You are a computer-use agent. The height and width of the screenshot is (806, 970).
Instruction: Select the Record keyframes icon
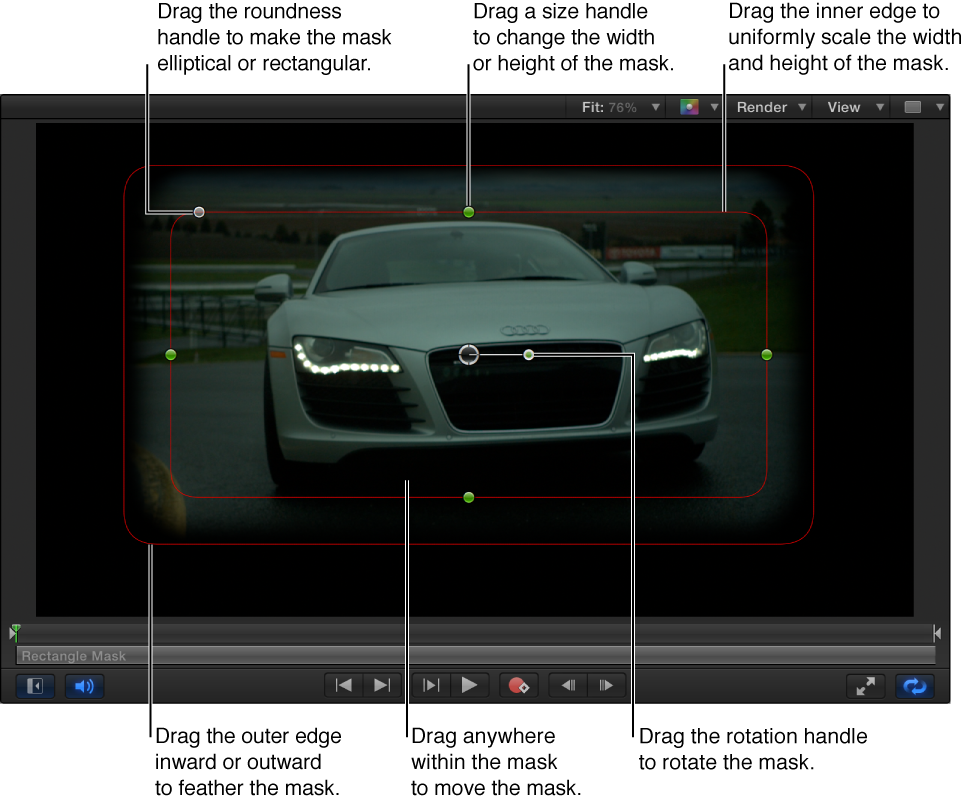tap(519, 685)
